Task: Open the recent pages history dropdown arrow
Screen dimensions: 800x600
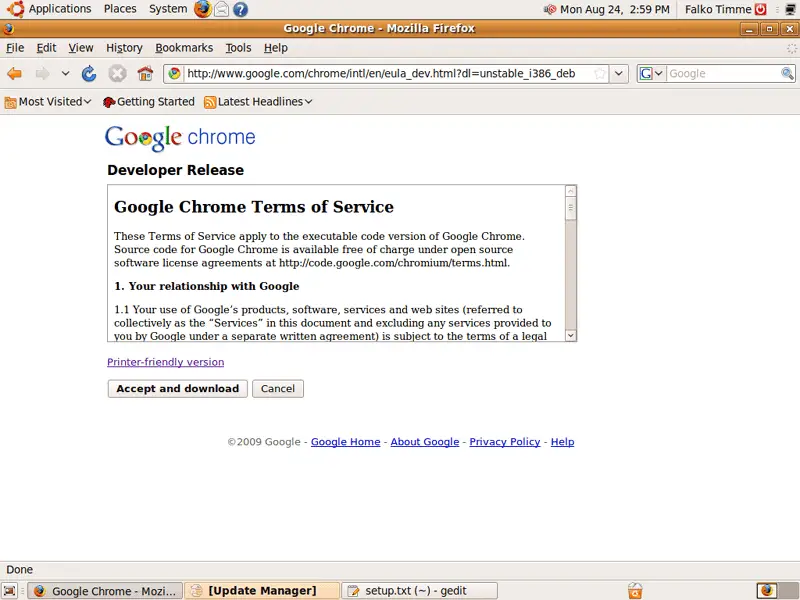Action: pos(65,74)
